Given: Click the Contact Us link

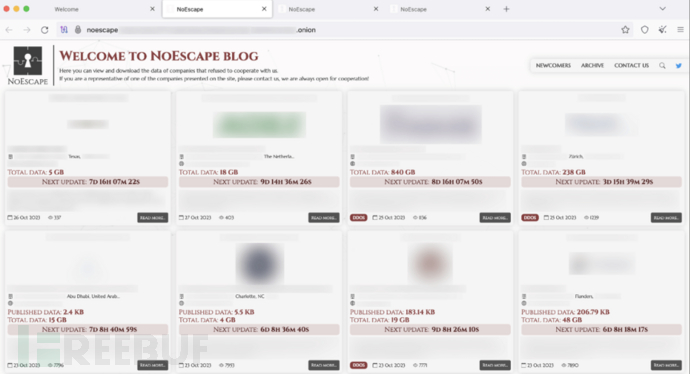Looking at the screenshot, I should click(631, 66).
